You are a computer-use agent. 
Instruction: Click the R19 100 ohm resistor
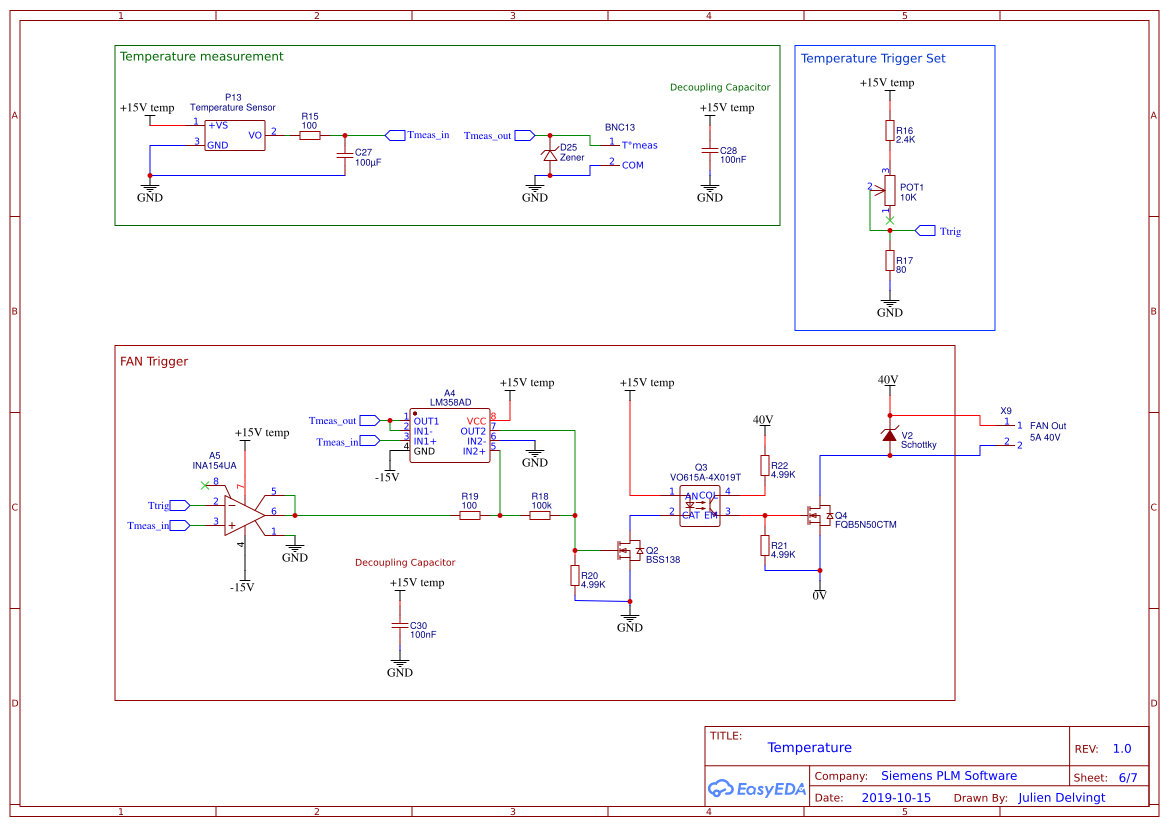[470, 515]
